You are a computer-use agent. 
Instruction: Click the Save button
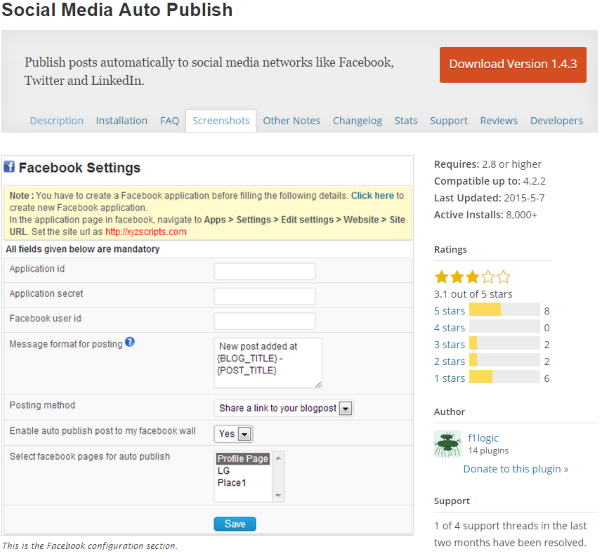[235, 524]
